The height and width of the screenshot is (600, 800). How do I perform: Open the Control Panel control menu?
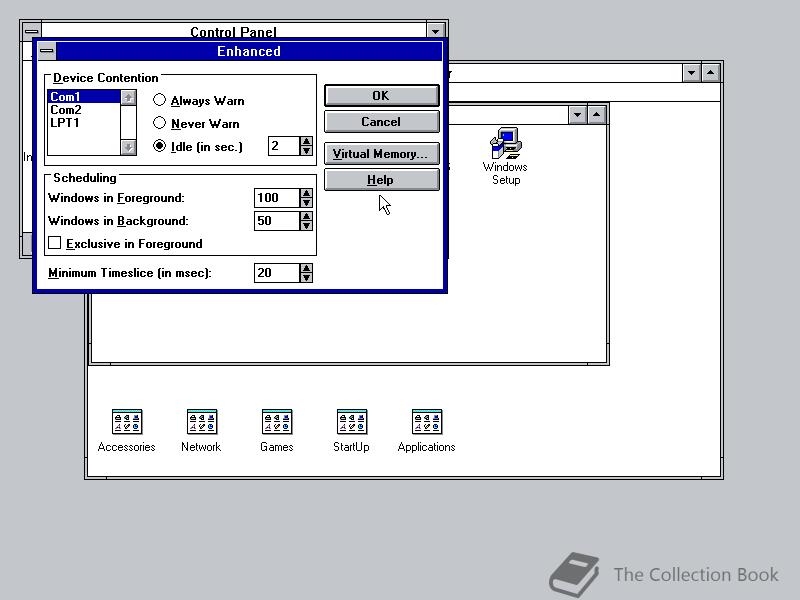pyautogui.click(x=32, y=31)
